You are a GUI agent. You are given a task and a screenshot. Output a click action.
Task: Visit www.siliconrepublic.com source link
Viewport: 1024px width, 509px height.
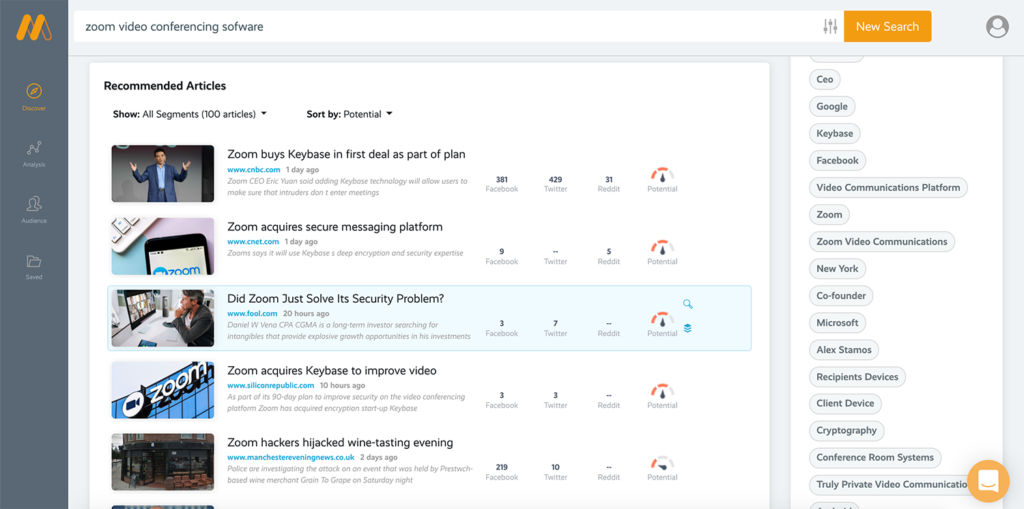point(271,386)
